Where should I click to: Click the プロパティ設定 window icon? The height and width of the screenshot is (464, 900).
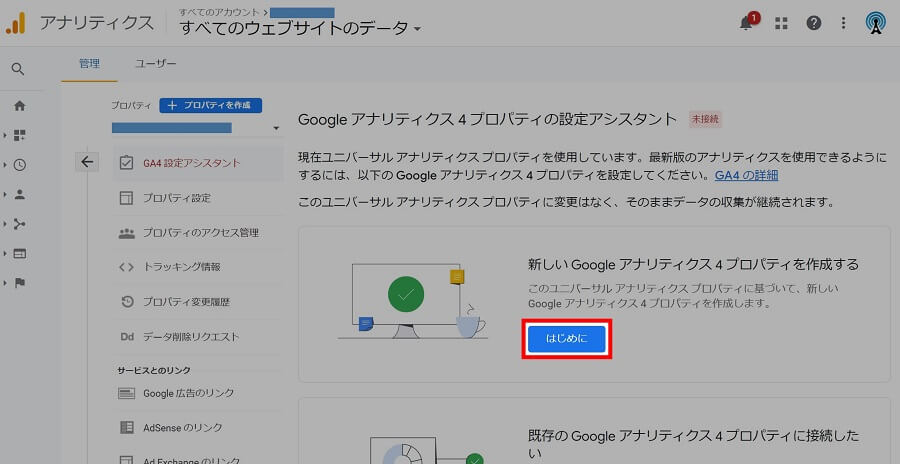coord(126,198)
